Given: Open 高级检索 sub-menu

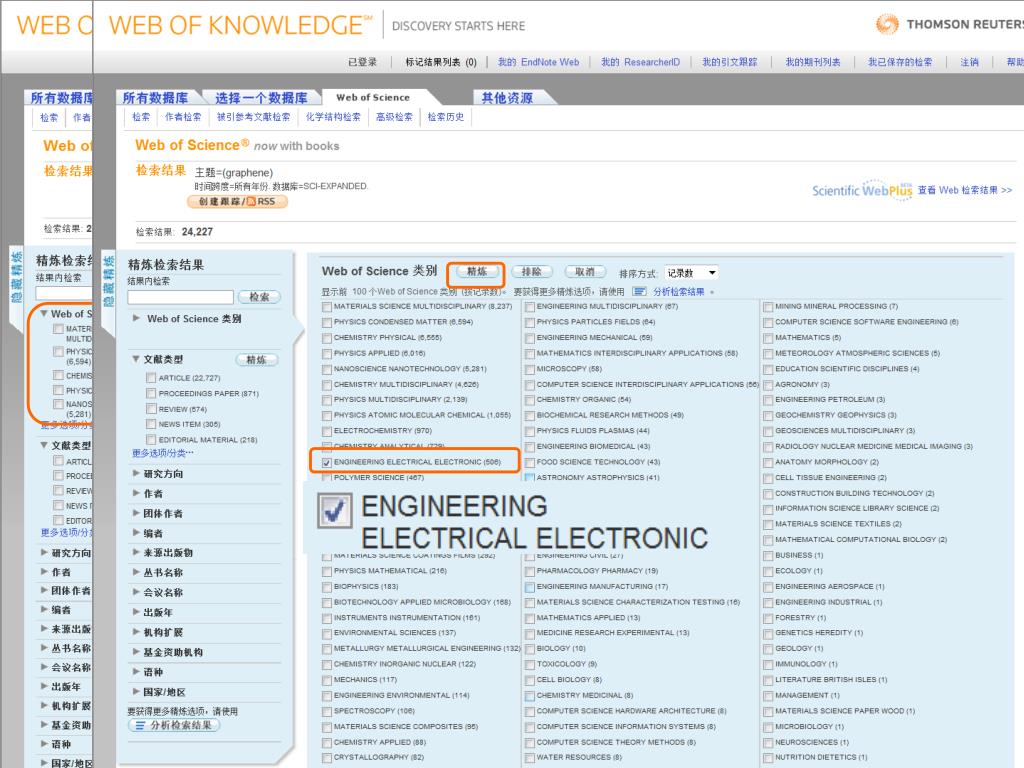Looking at the screenshot, I should point(394,117).
